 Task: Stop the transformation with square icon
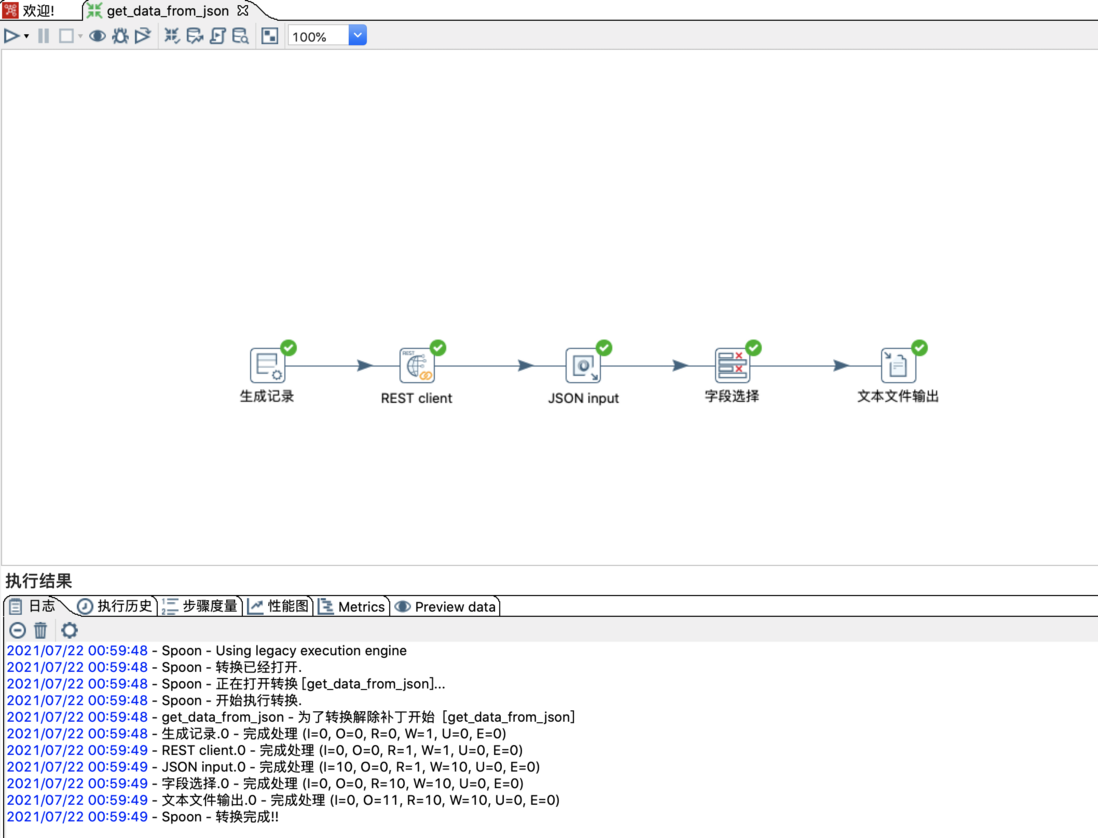pos(66,36)
